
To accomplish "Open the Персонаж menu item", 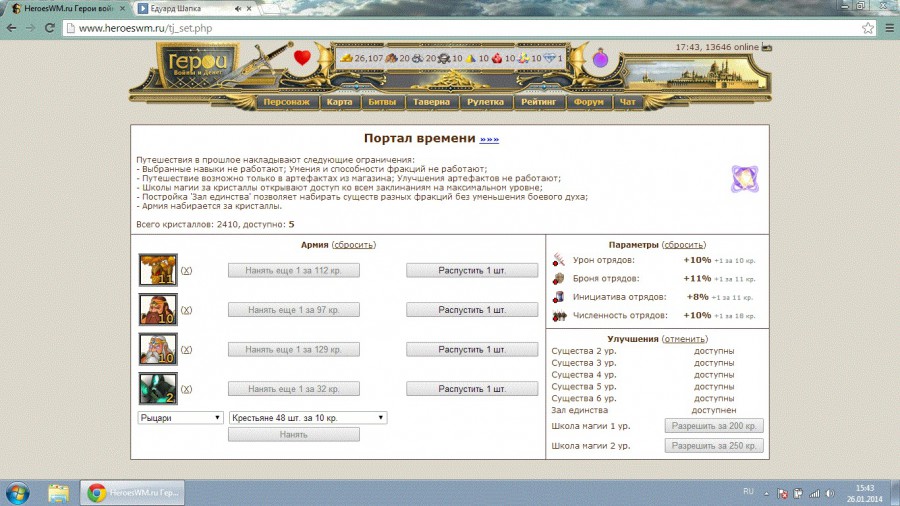I will point(287,102).
